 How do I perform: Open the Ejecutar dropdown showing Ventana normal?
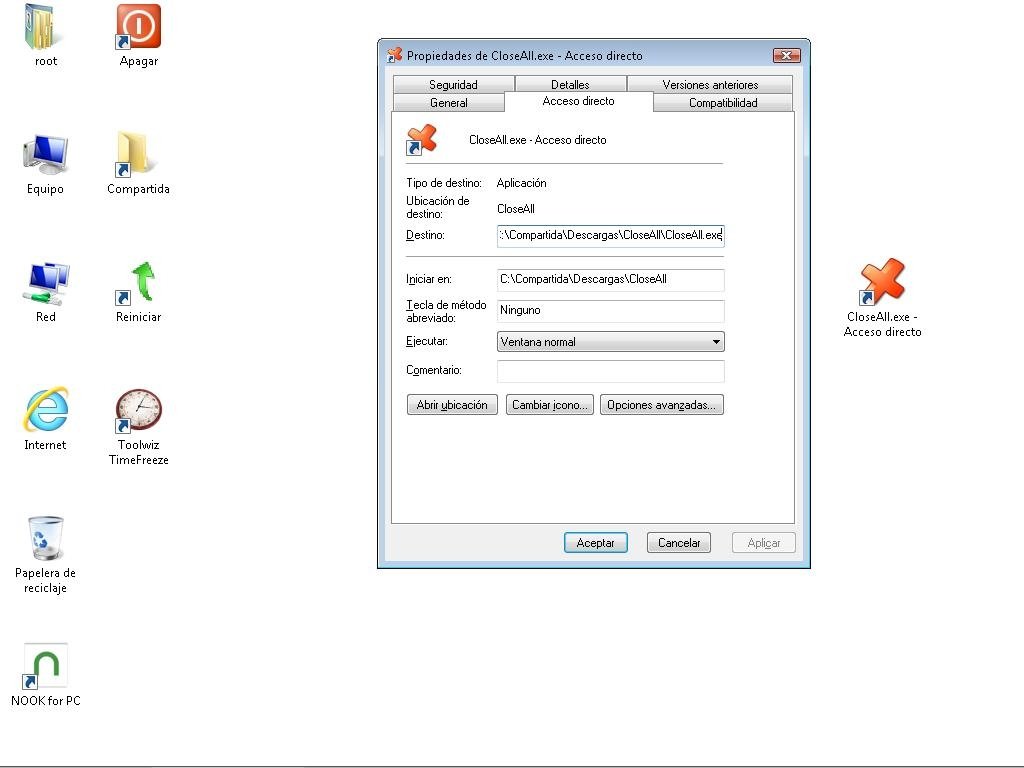pyautogui.click(x=611, y=342)
